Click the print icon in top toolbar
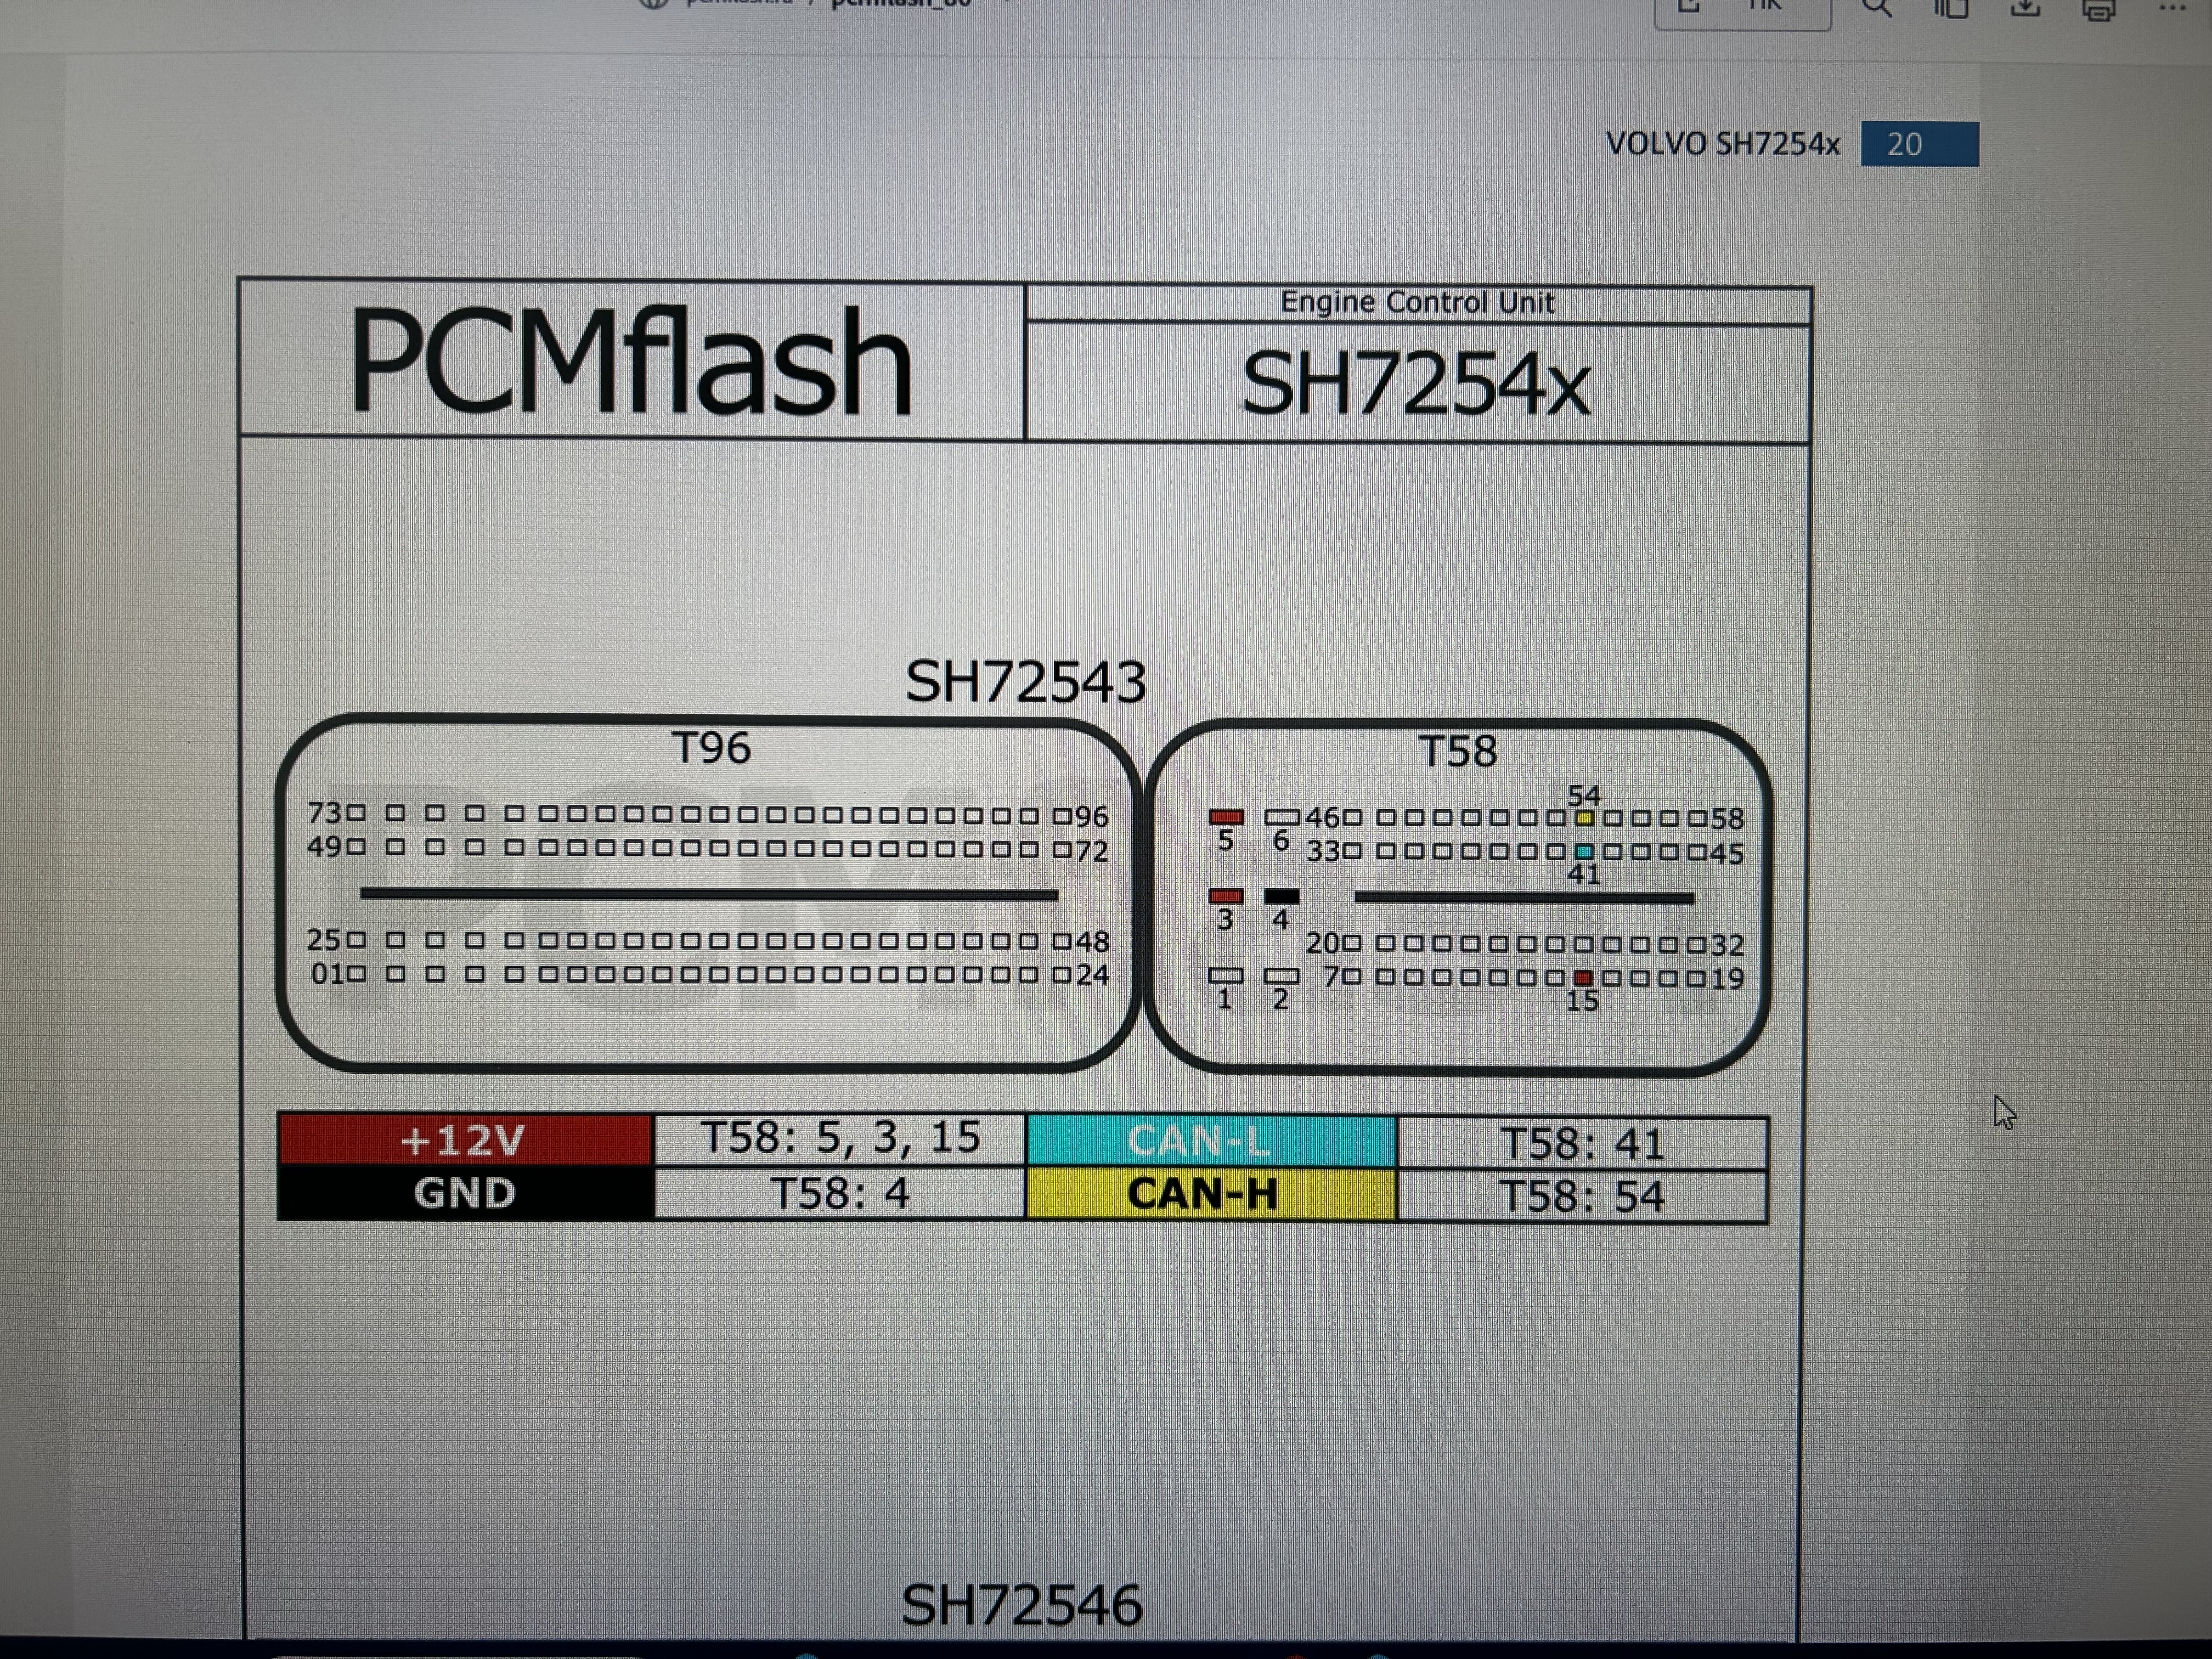 click(2098, 10)
